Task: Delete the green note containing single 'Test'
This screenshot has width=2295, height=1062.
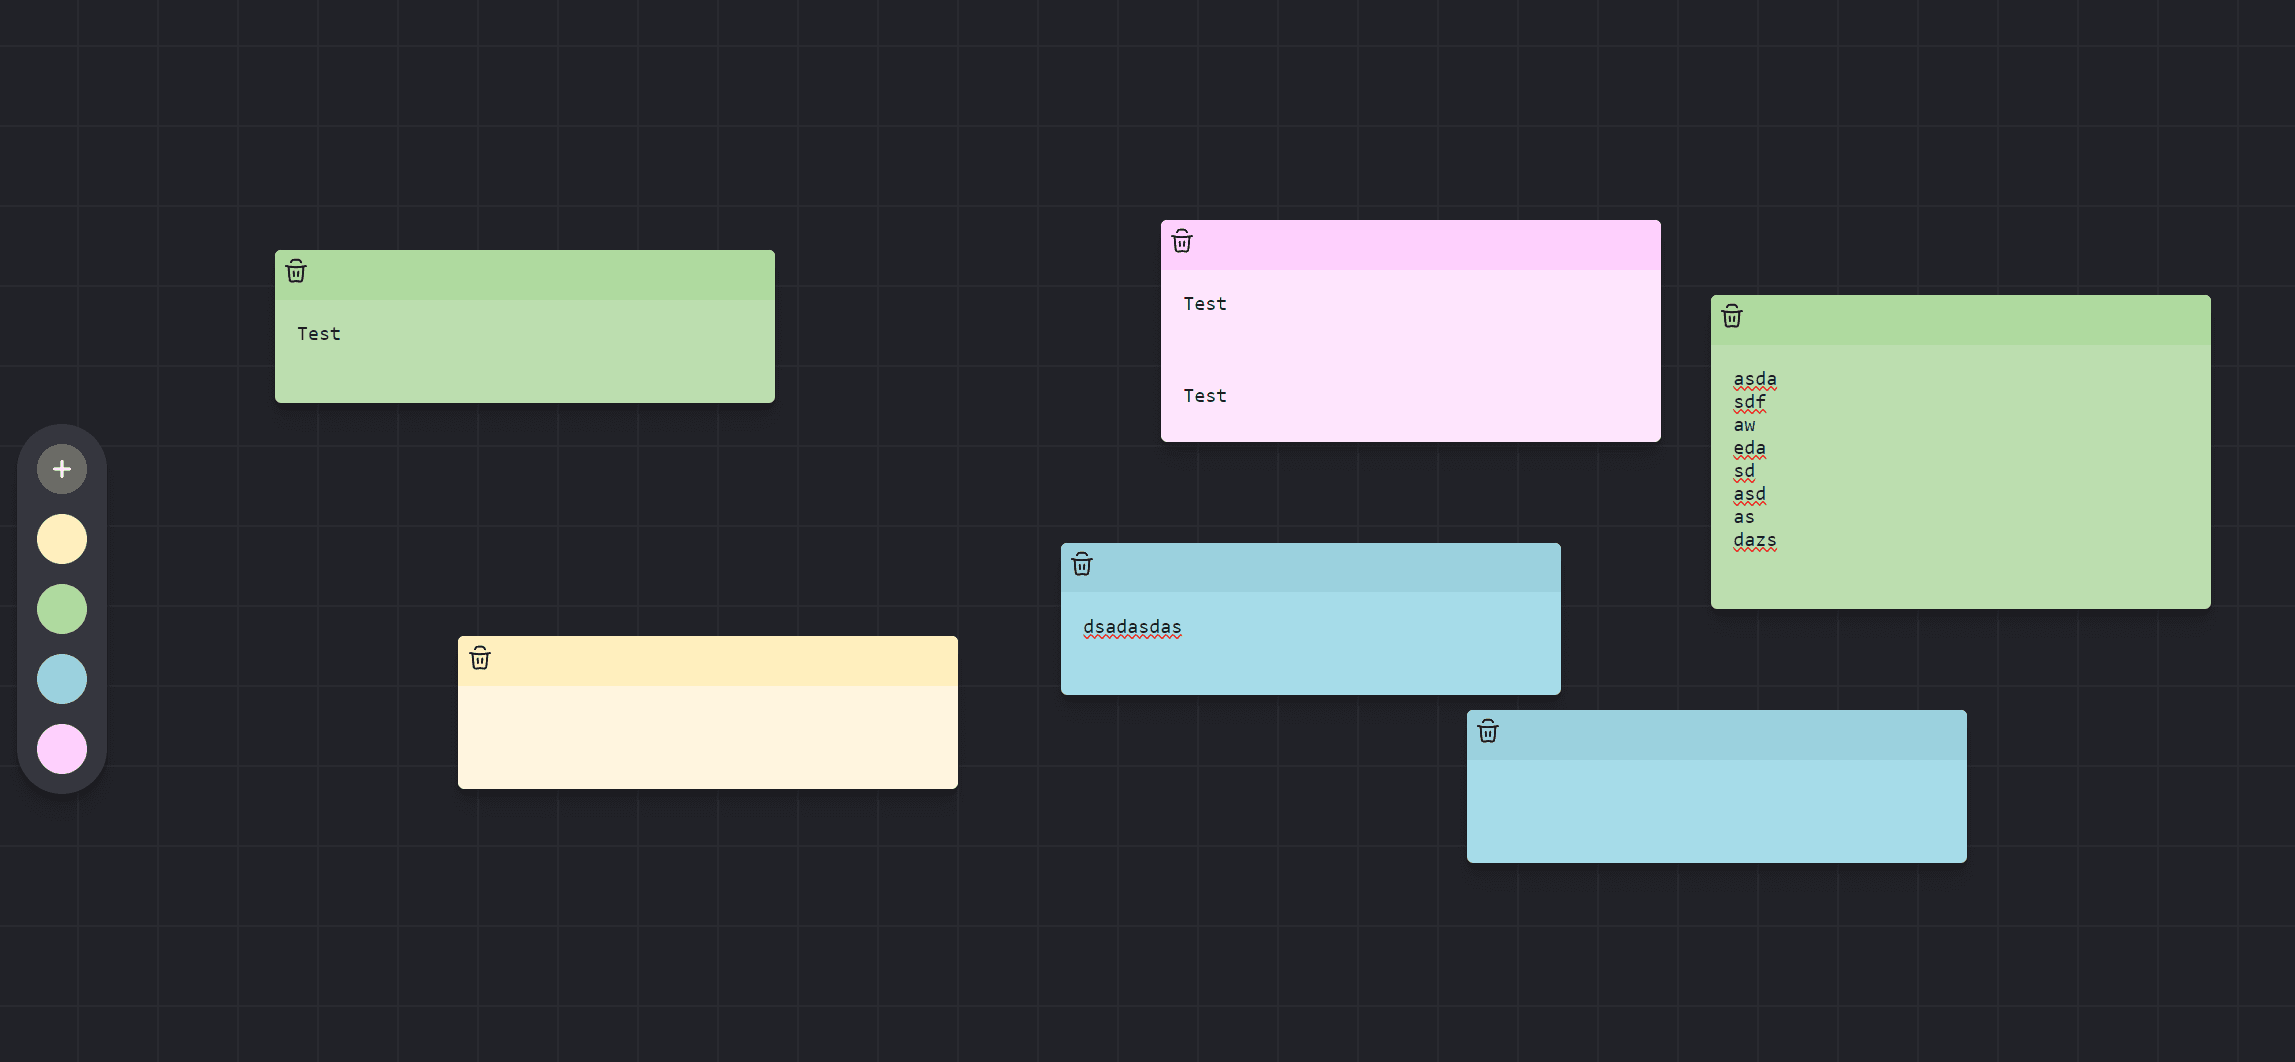Action: pos(296,271)
